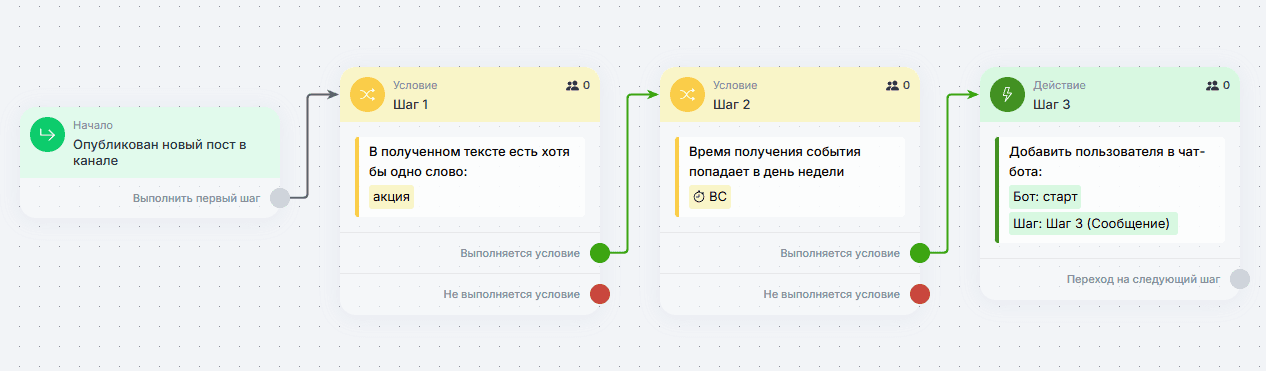
Task: Click the 'Шаг: Шаг 3 (Сообщение)' tag
Action: pyautogui.click(x=1093, y=223)
